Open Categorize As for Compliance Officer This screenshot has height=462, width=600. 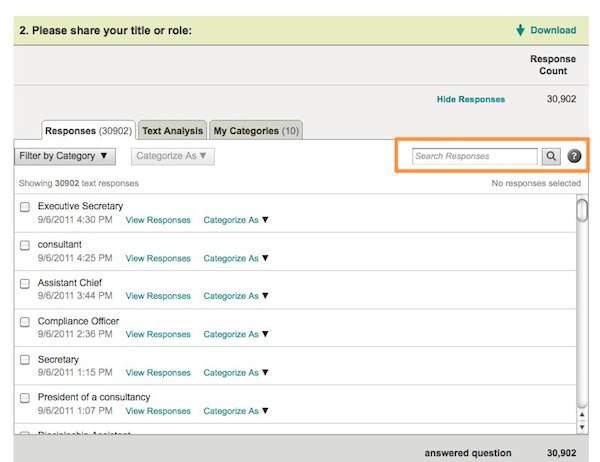pos(236,334)
